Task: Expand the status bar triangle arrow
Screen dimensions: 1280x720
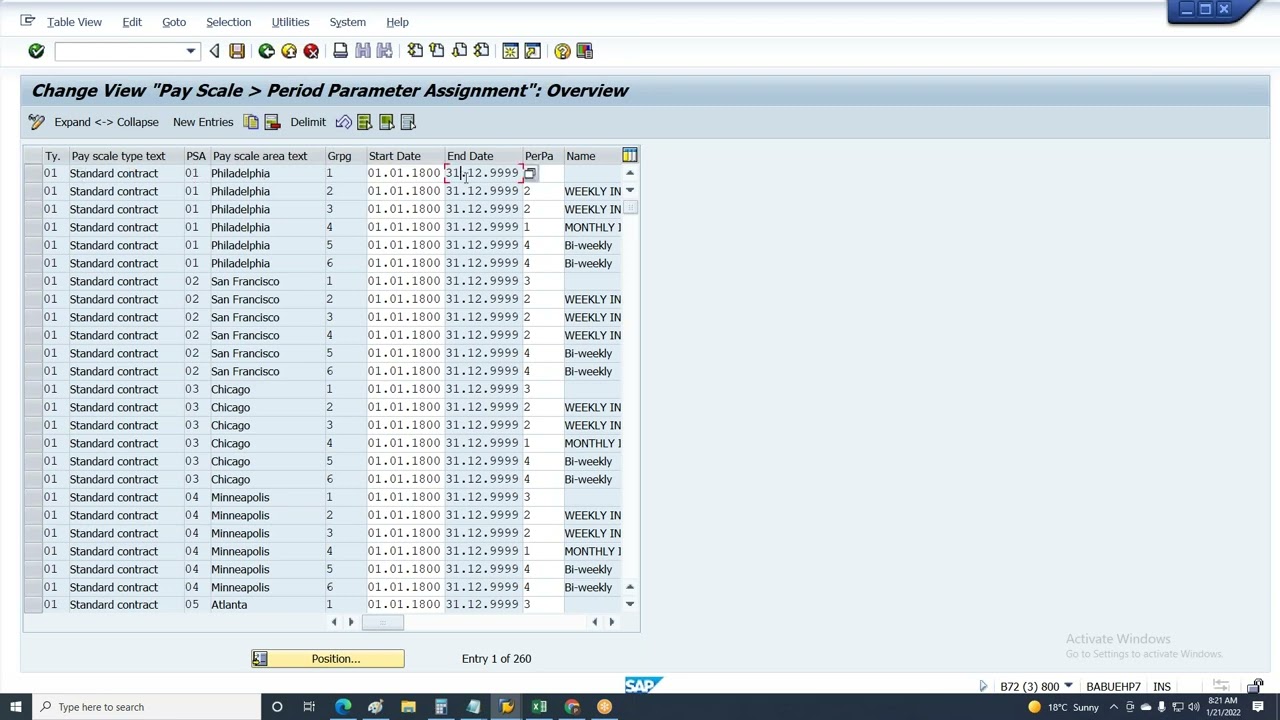Action: coord(983,686)
